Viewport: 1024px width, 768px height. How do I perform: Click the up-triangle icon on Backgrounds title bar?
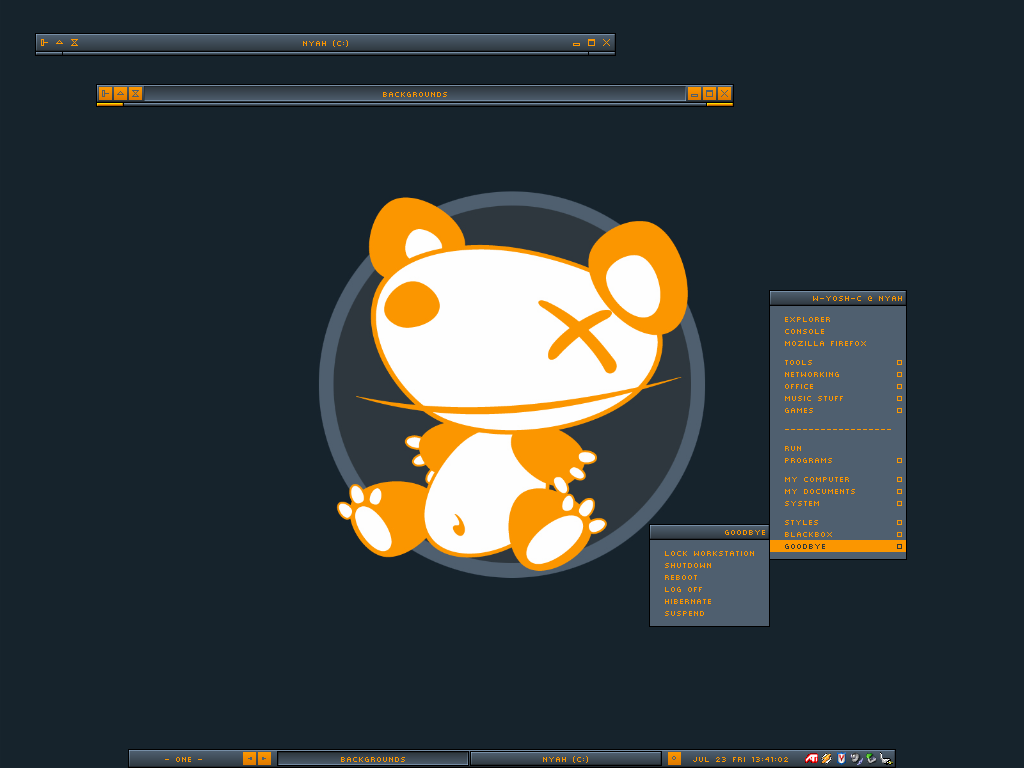[120, 93]
